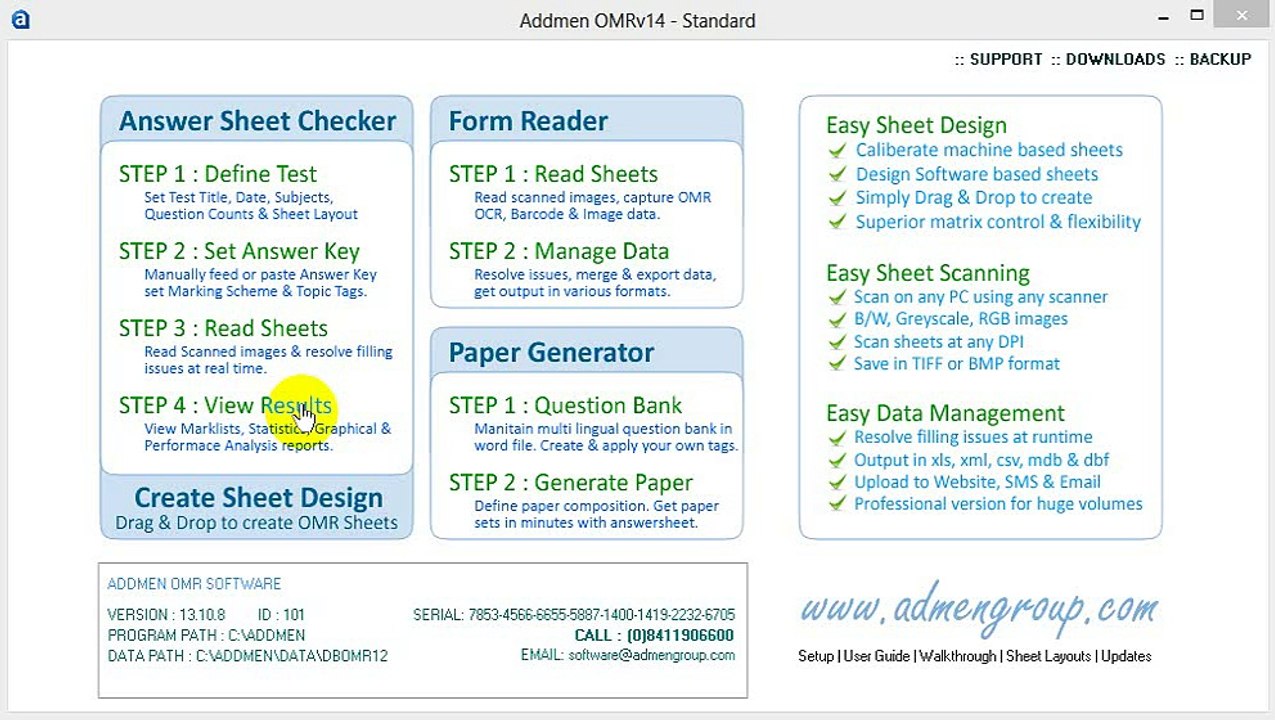1275x720 pixels.
Task: Open STEP 4 : View Results
Action: pyautogui.click(x=225, y=405)
